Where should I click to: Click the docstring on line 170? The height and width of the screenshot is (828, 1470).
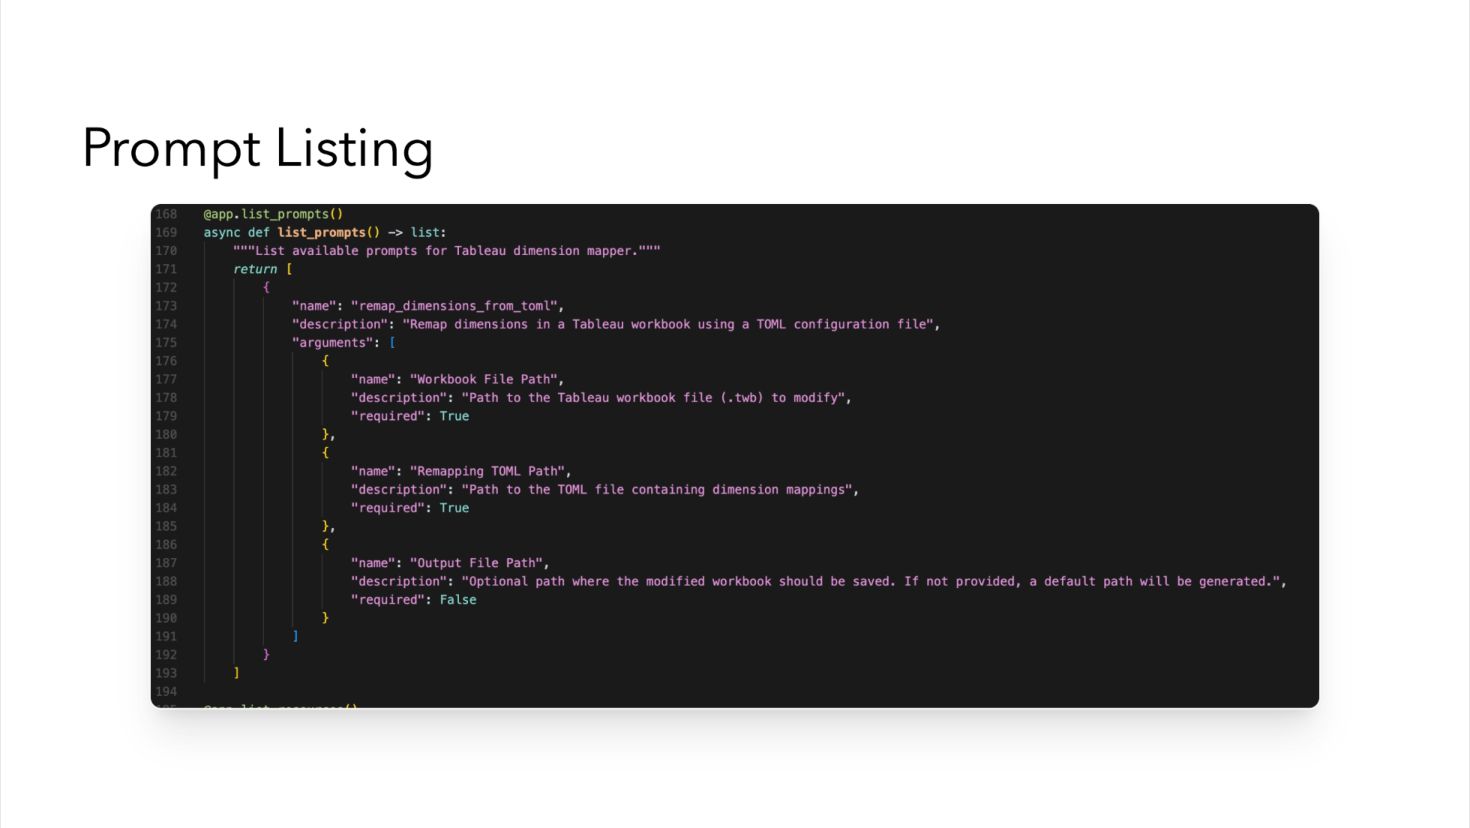point(446,251)
